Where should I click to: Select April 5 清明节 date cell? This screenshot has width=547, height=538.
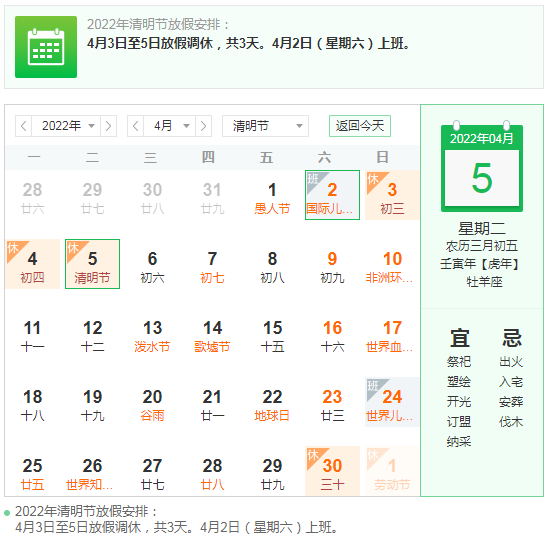point(92,264)
